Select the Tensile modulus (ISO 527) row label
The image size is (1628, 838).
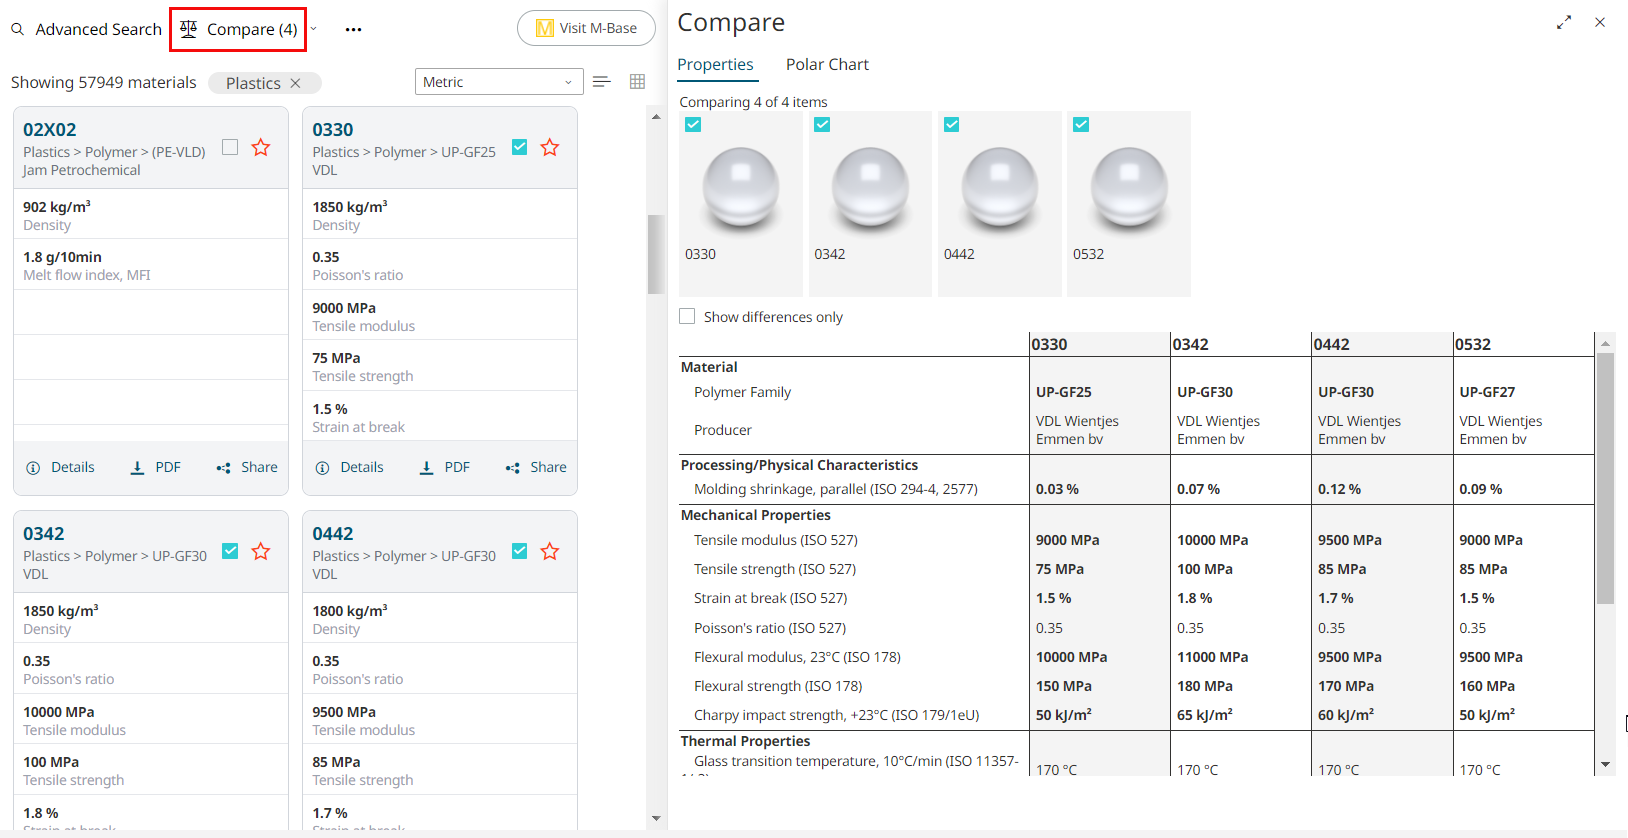pyautogui.click(x=776, y=540)
